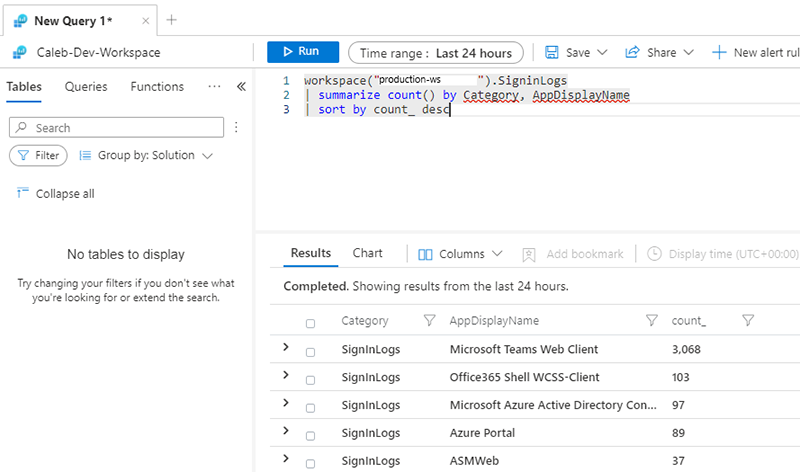Viewport: 800px width, 472px height.
Task: Switch to the Queries tab
Action: (86, 87)
